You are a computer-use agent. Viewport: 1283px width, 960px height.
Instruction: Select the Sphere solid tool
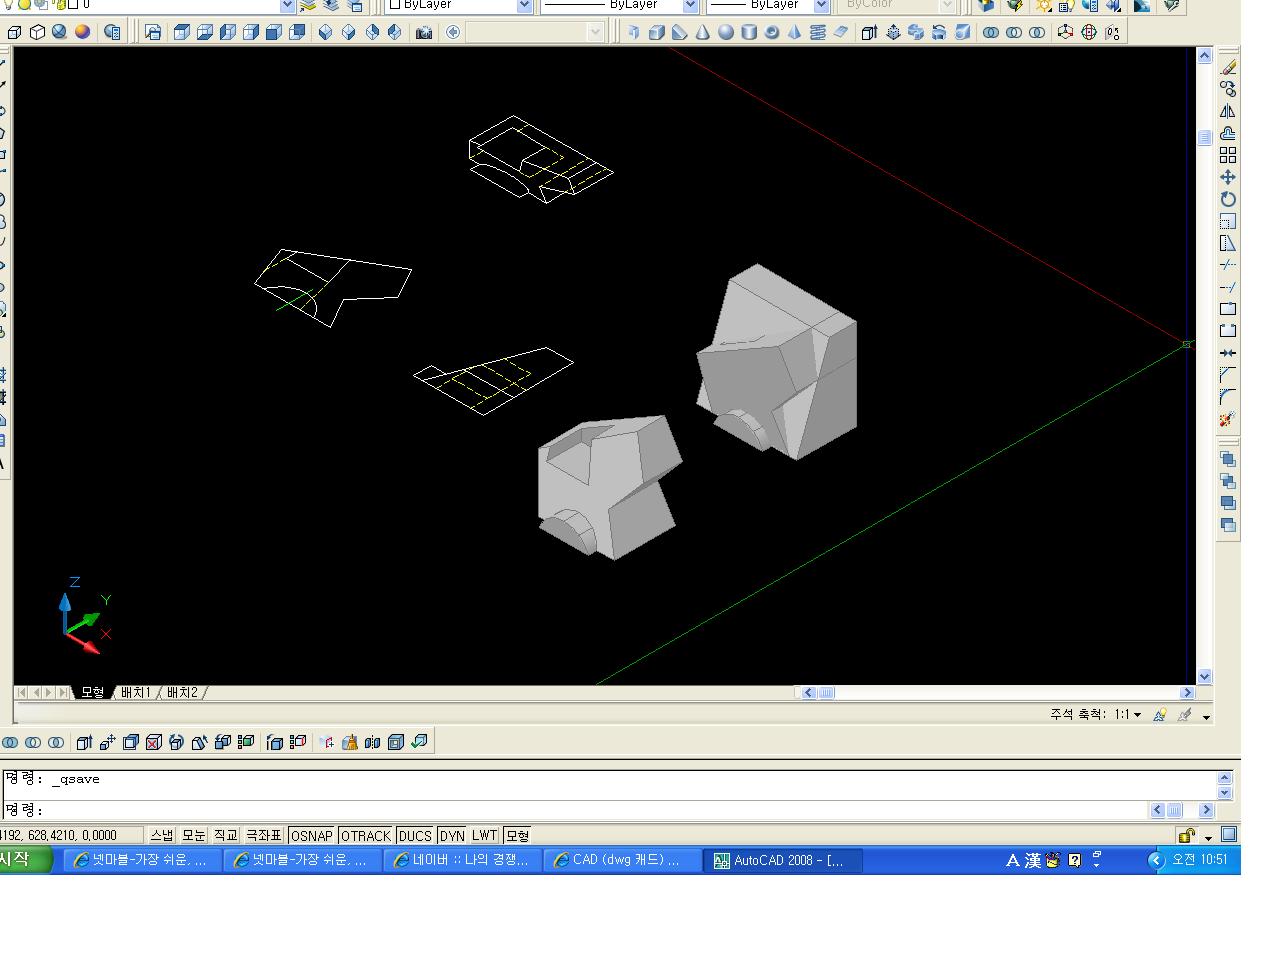pos(726,32)
